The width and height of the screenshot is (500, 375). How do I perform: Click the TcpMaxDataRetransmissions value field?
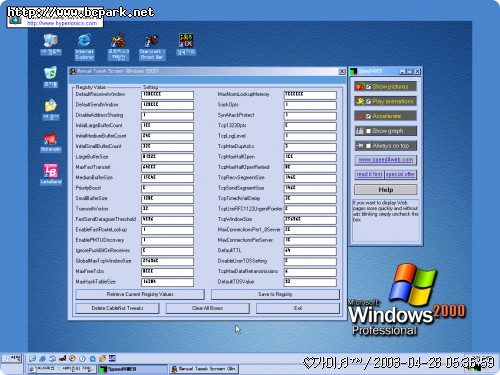pyautogui.click(x=310, y=272)
